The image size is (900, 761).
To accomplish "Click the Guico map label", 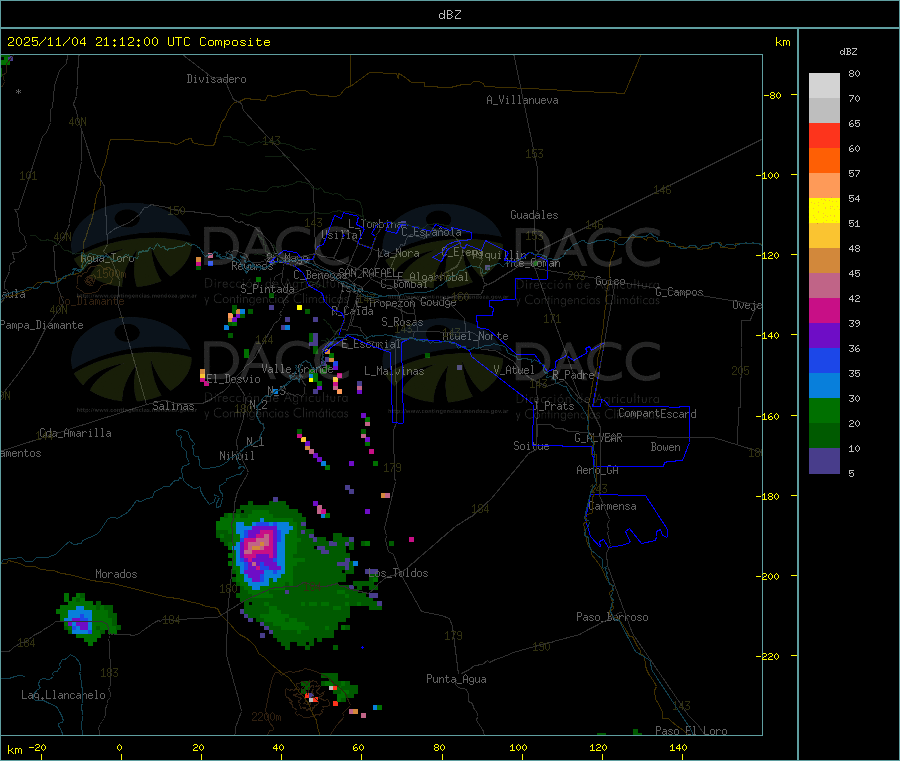I will coord(610,281).
